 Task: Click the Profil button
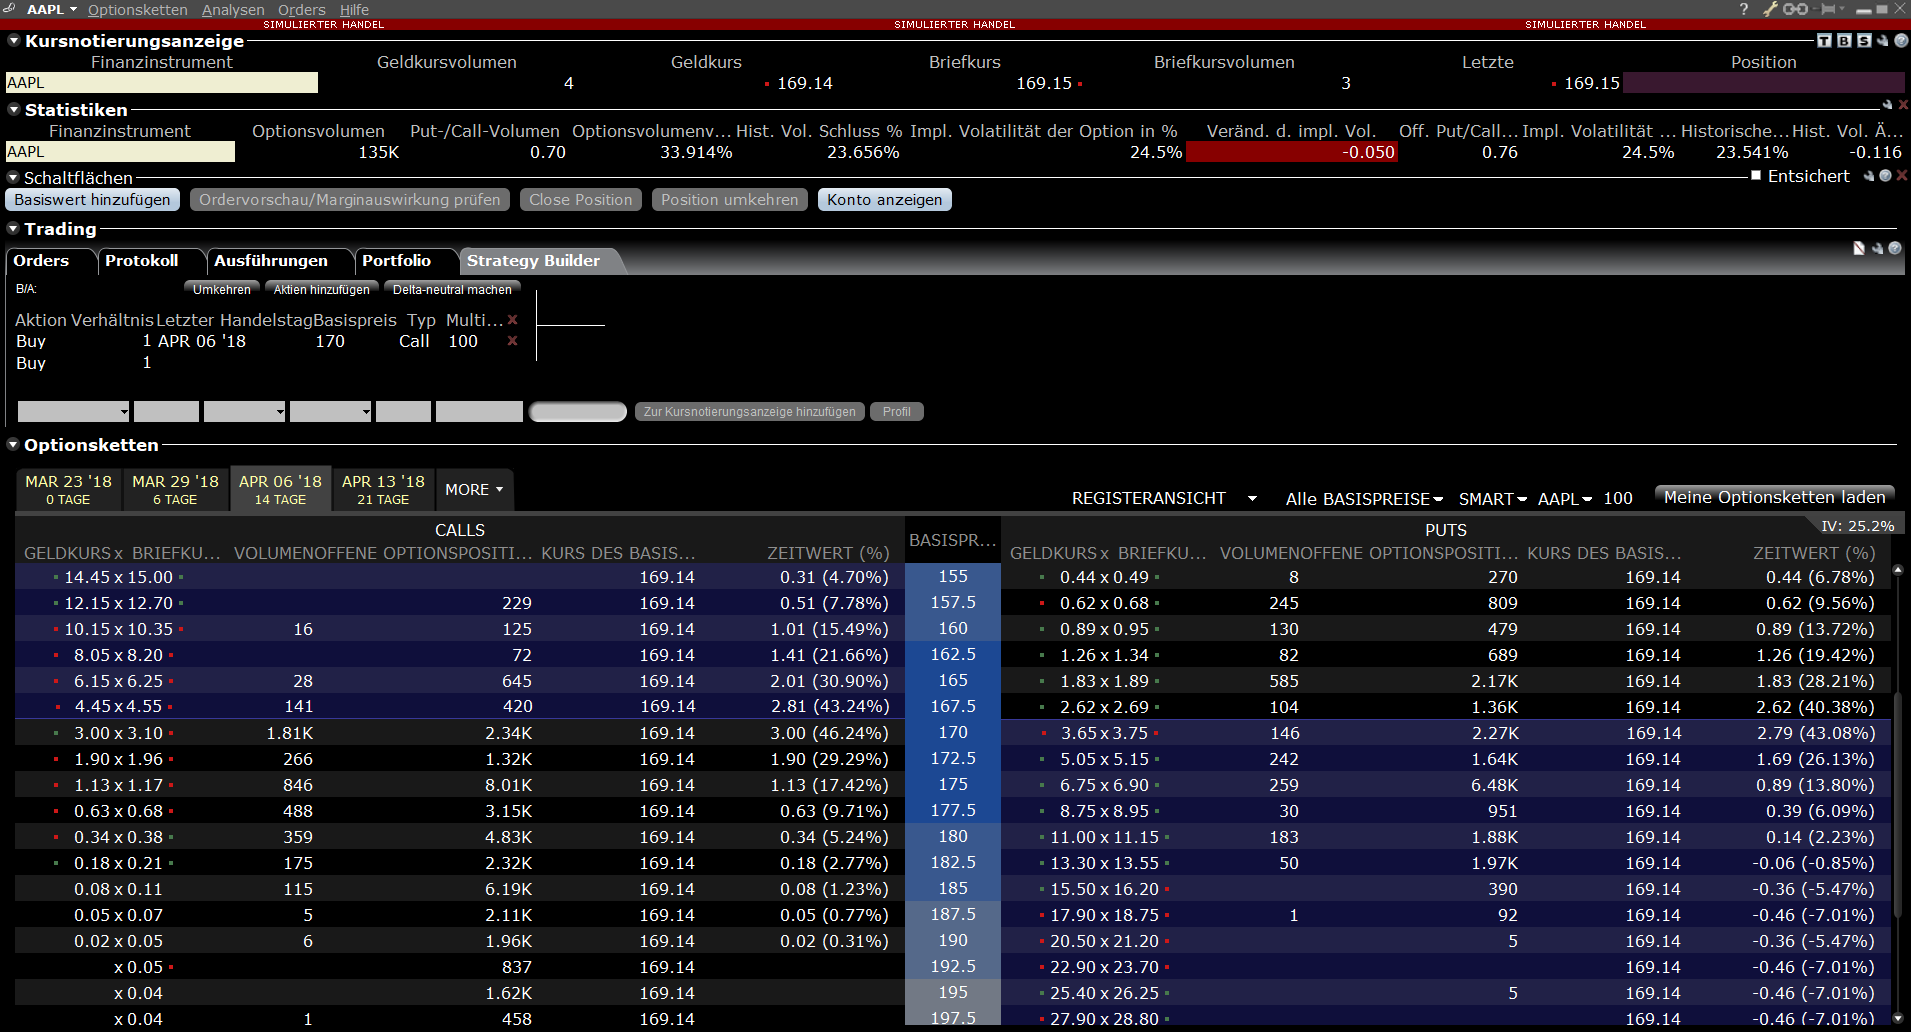click(897, 412)
